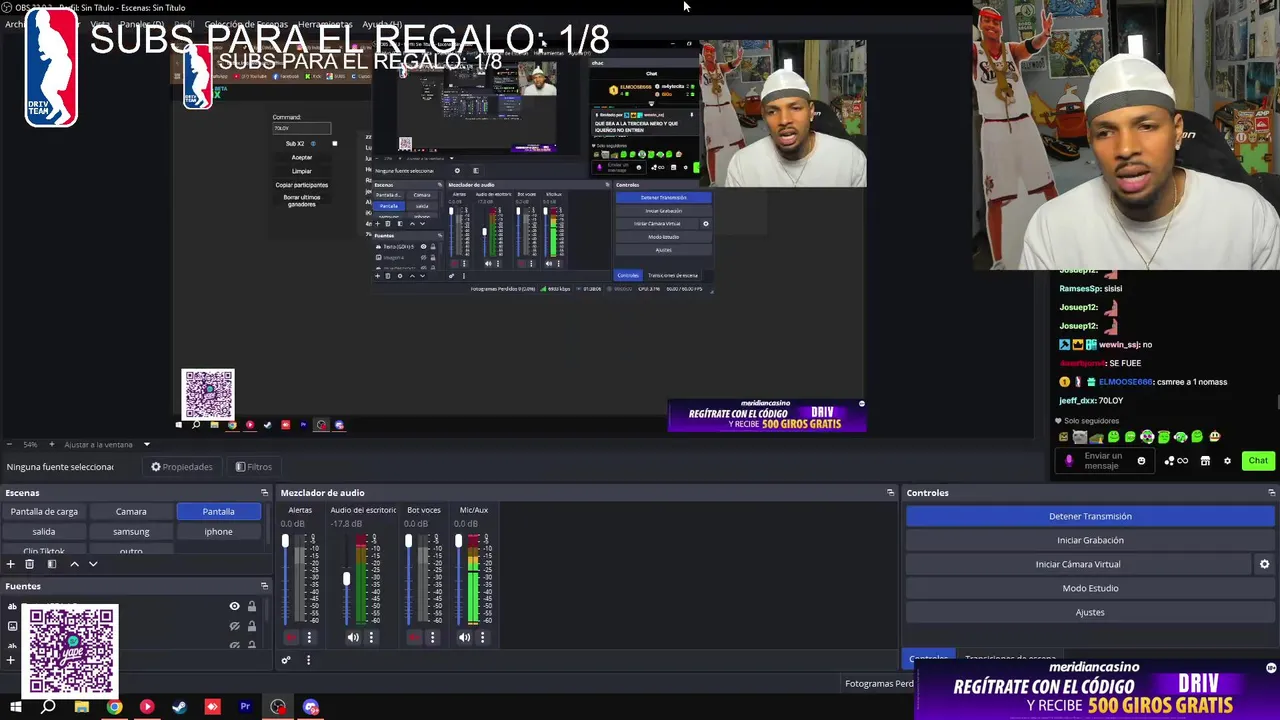1280x720 pixels.
Task: Open Audio del escritorio options menu
Action: (371, 637)
